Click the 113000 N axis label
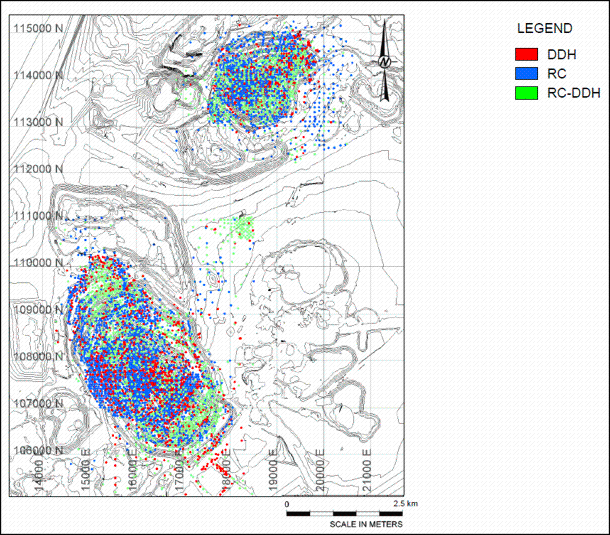Screen dimensions: 610x535 click(38, 122)
